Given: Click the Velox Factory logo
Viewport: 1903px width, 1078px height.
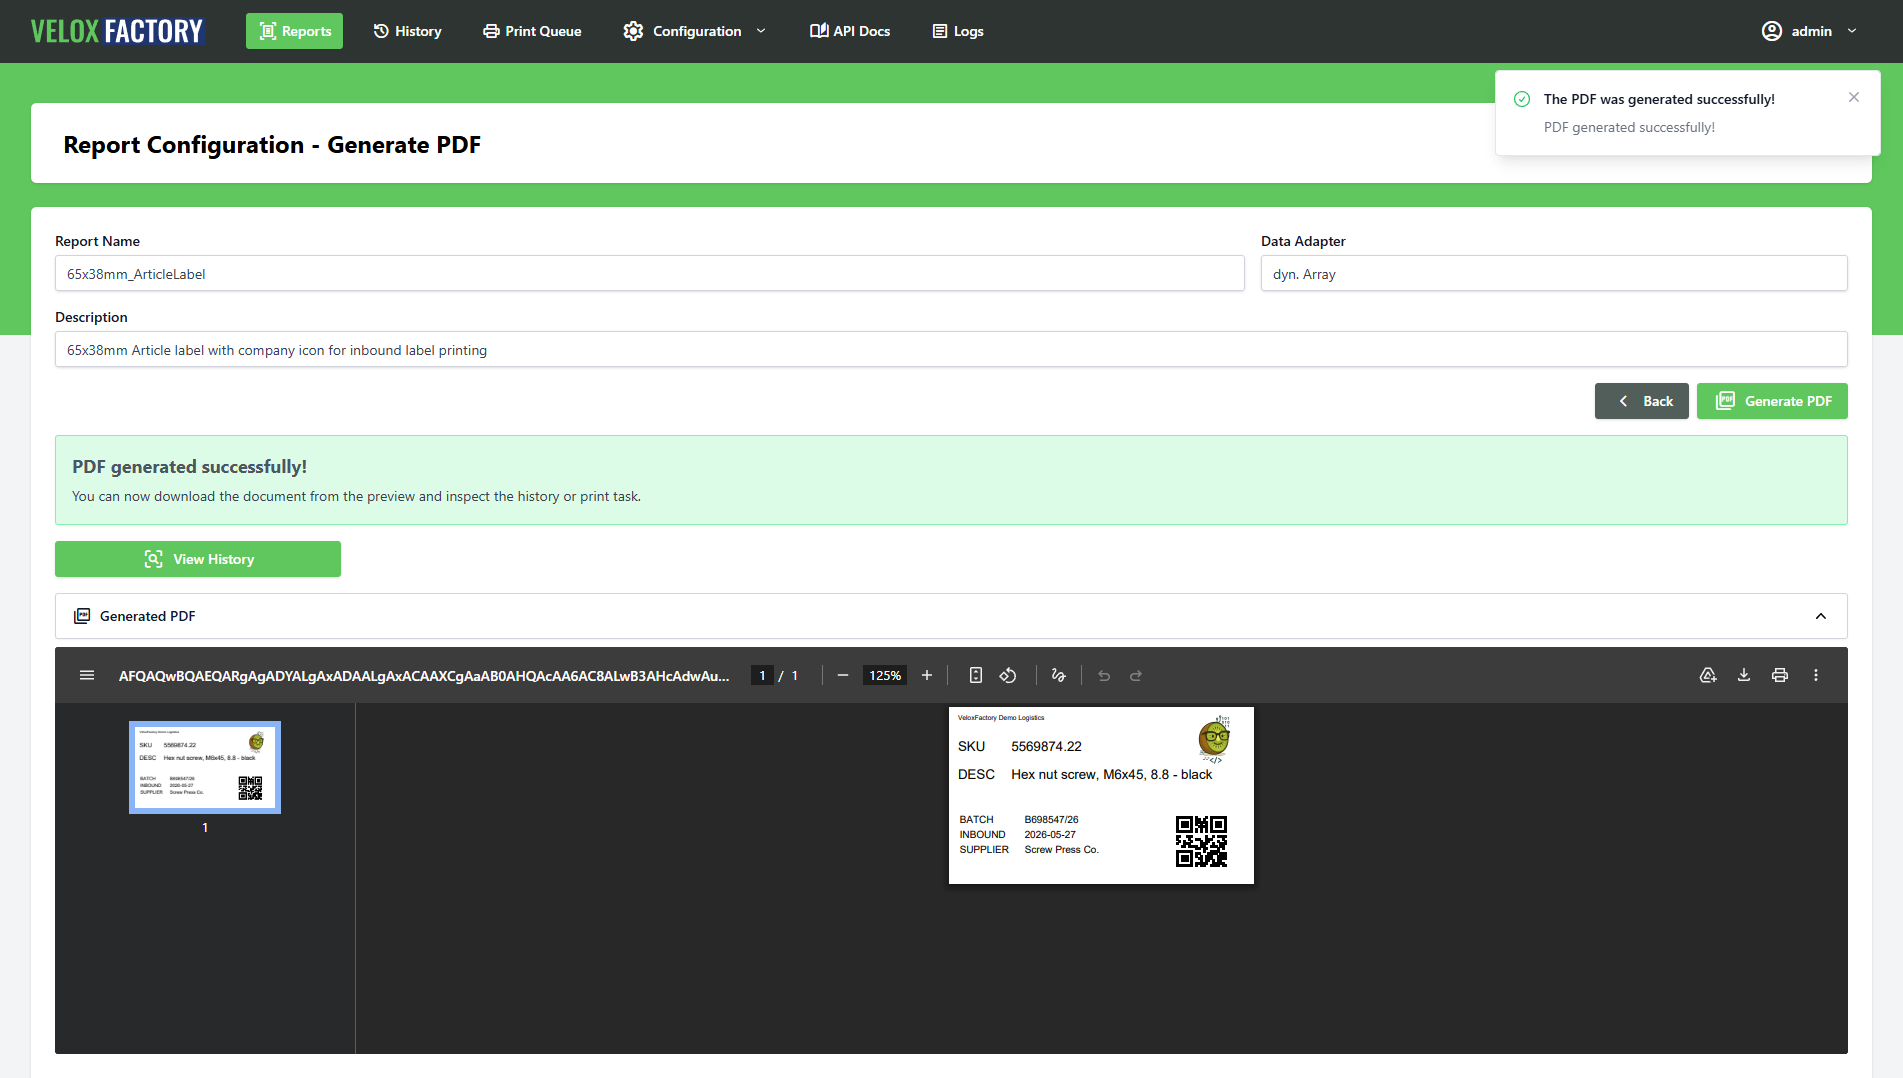Looking at the screenshot, I should (x=117, y=31).
